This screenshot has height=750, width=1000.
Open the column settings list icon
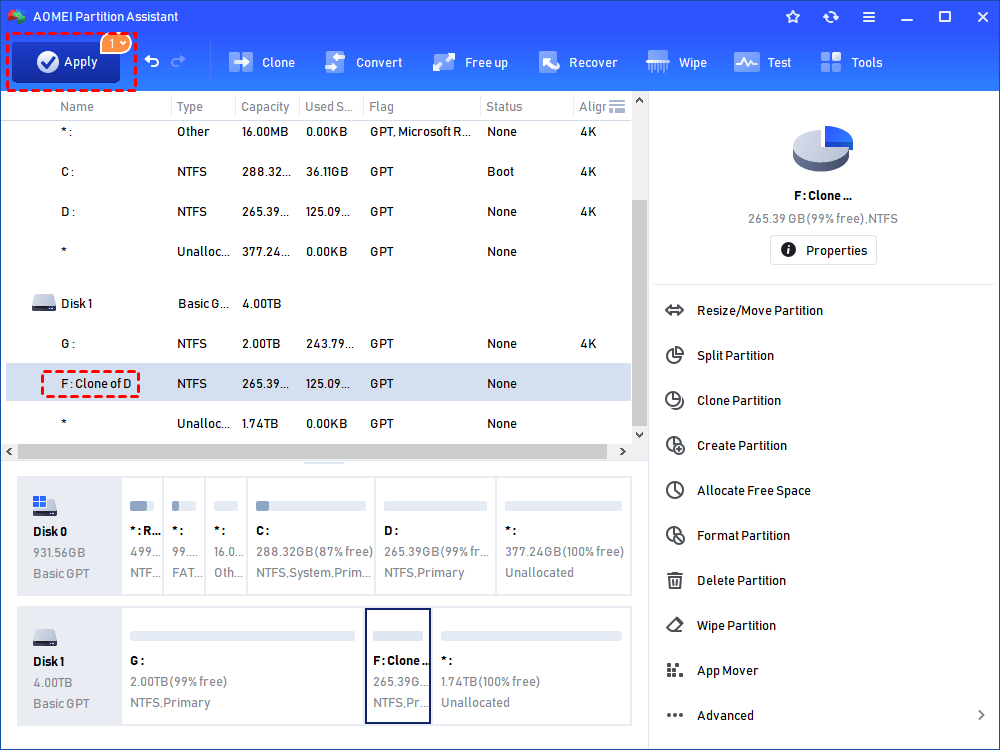click(x=617, y=107)
